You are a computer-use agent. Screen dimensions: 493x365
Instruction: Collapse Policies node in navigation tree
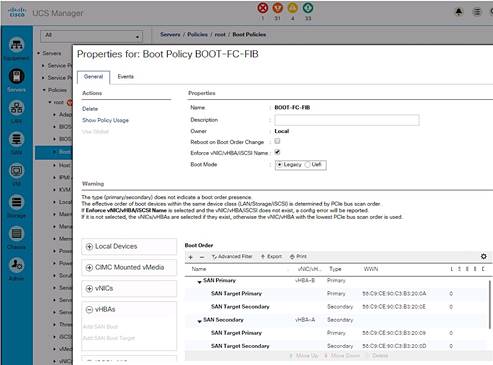click(44, 90)
